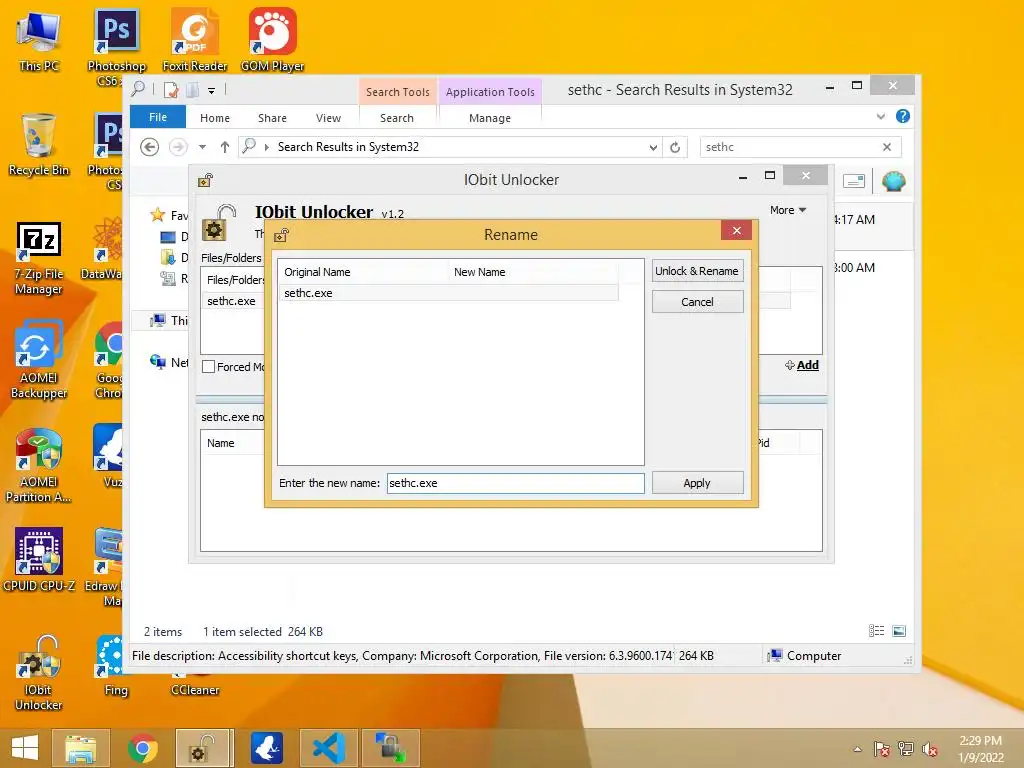Click Apply in Rename dialog

click(697, 483)
